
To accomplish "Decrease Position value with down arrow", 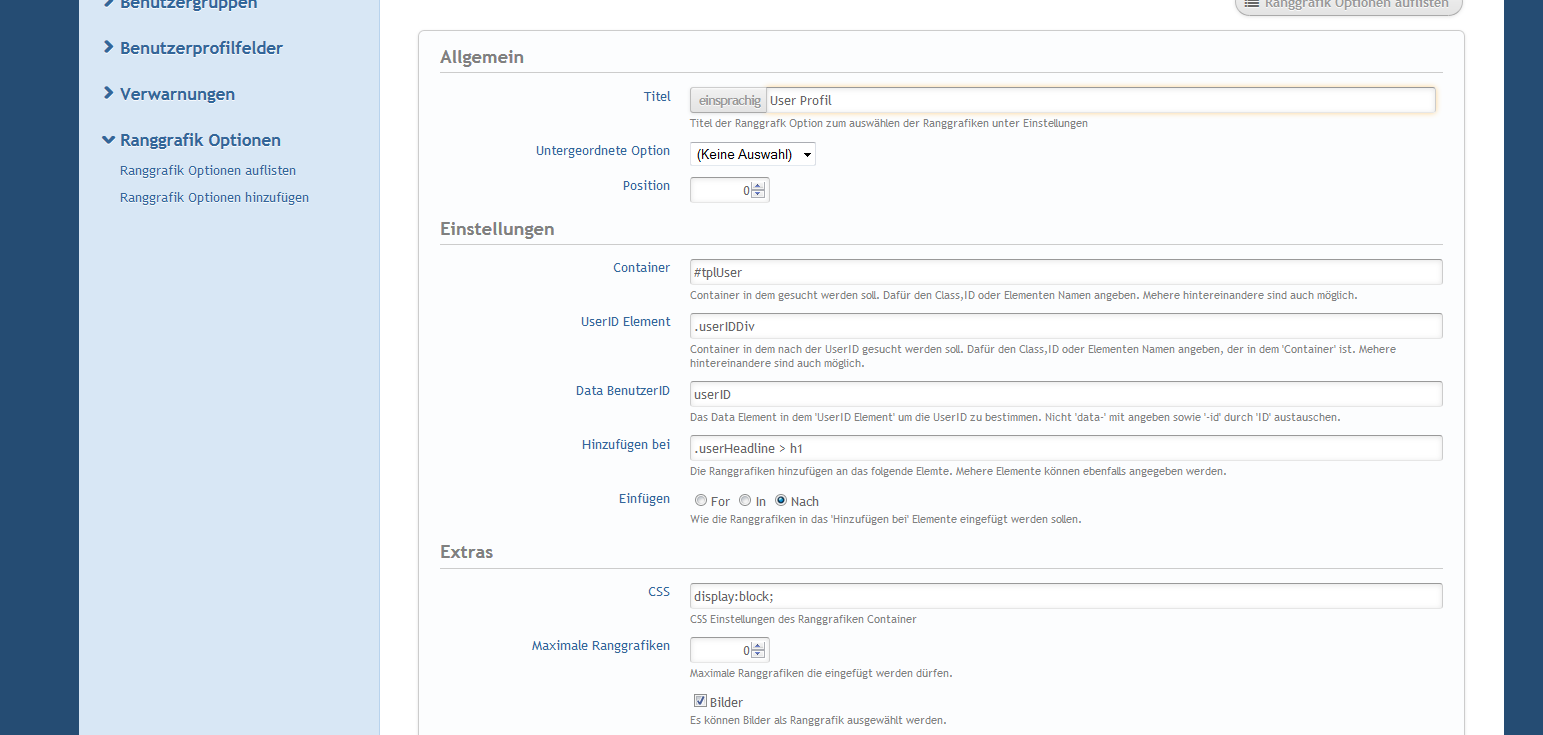I will tap(758, 194).
